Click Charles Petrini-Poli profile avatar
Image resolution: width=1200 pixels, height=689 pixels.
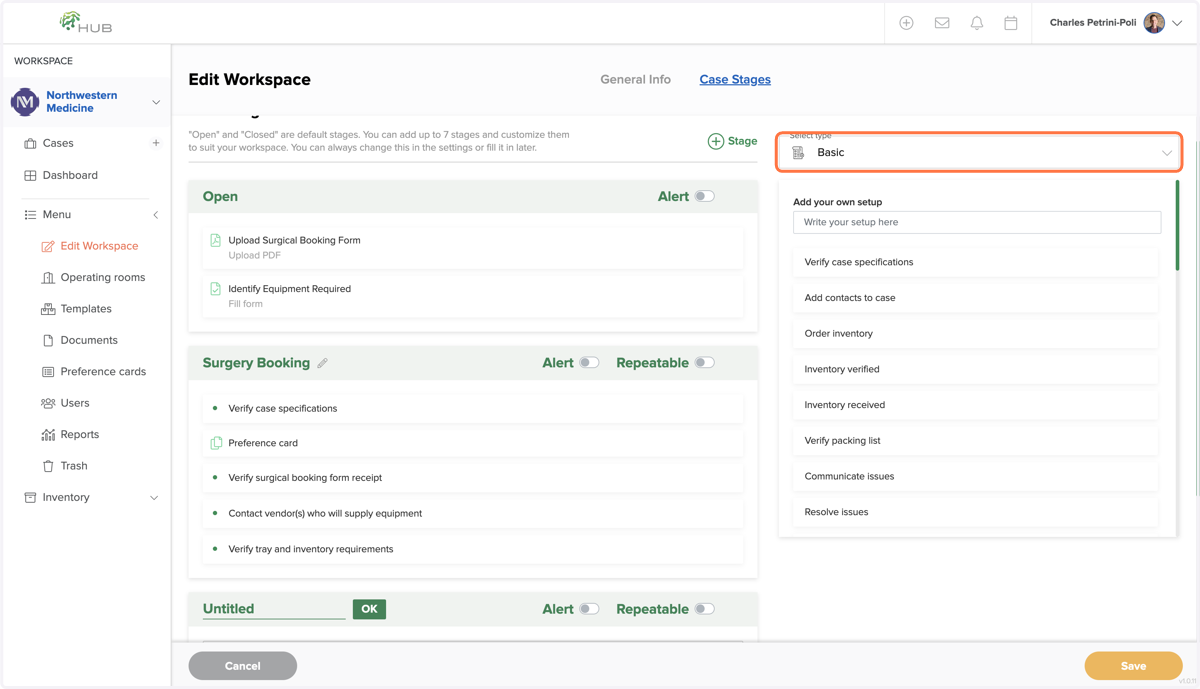click(x=1154, y=23)
